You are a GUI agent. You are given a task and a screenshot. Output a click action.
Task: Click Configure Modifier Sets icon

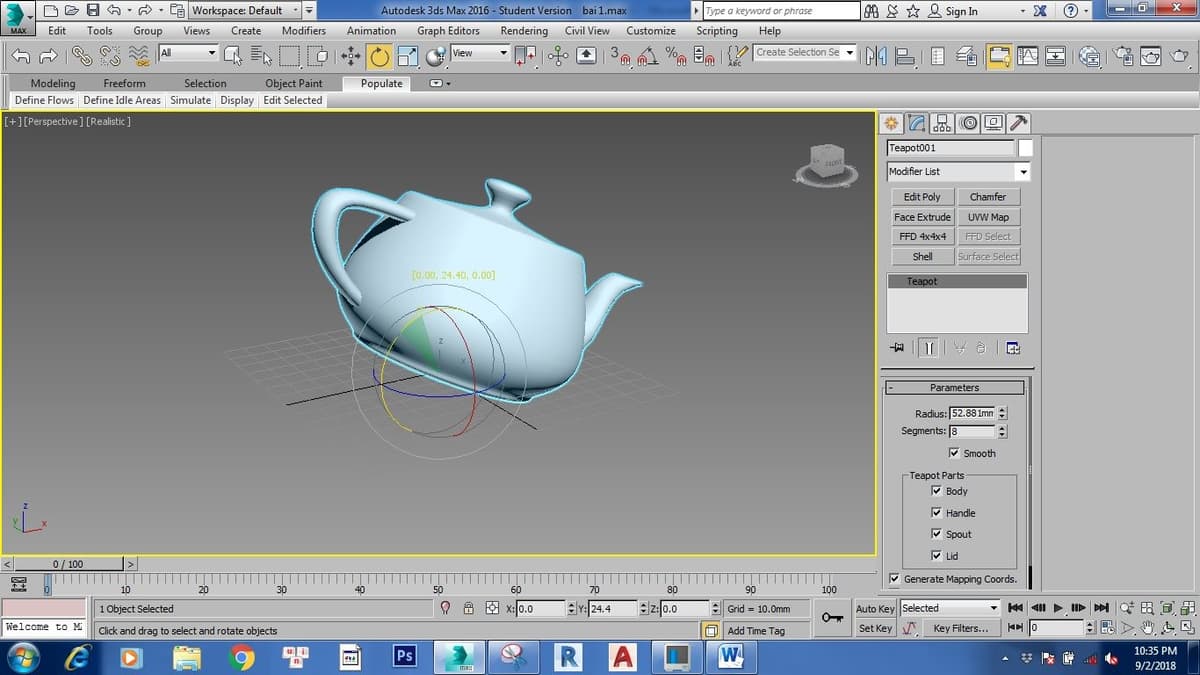pos(1012,348)
